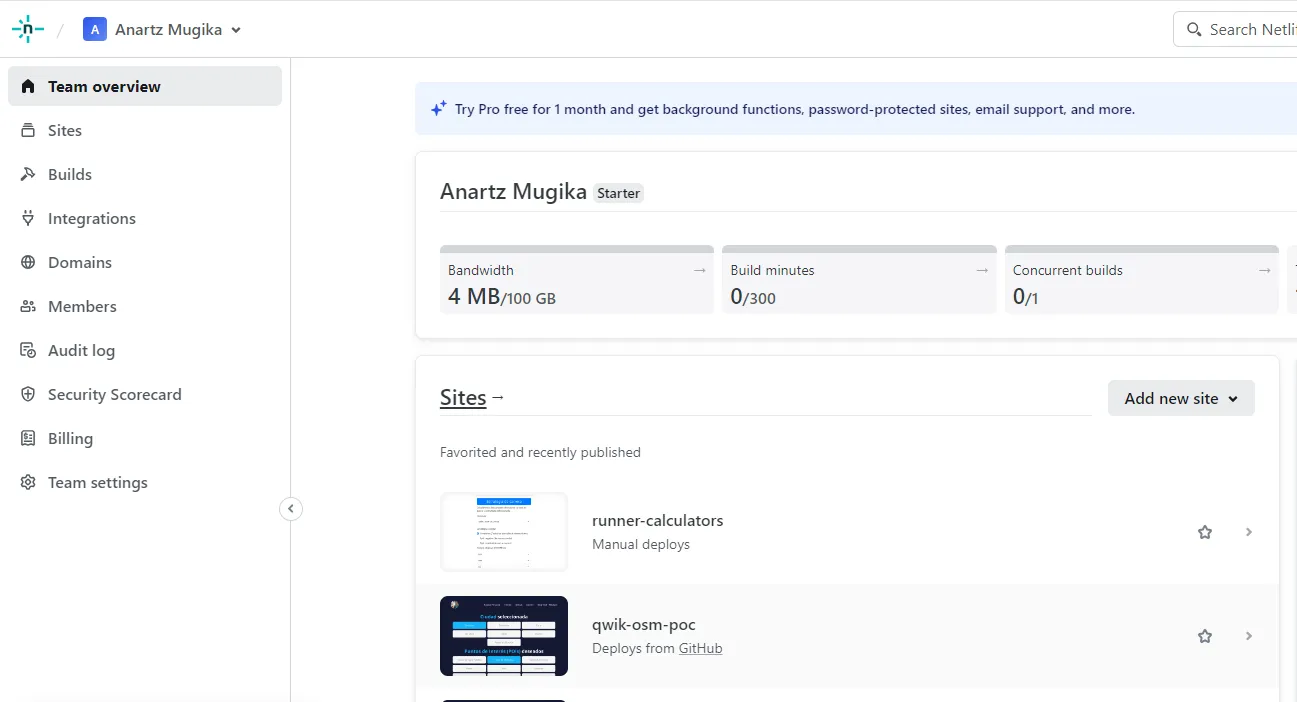Screen dimensions: 1297x702
Task: Click into the Search Netlify field
Action: (1236, 29)
